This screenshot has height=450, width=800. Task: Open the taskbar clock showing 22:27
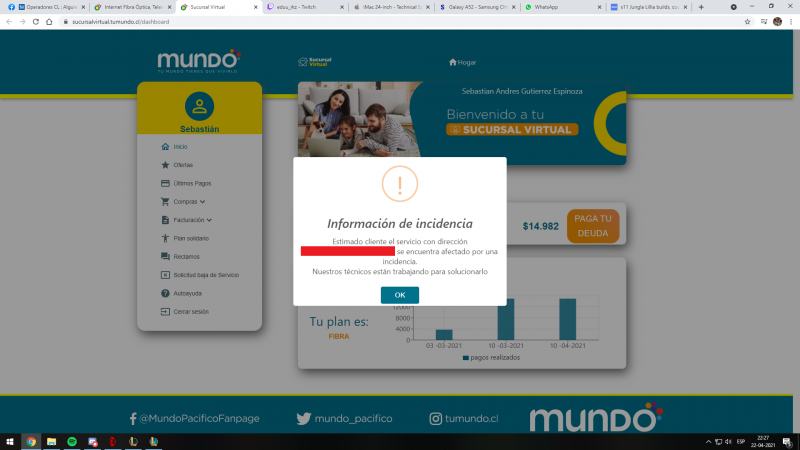click(x=763, y=442)
